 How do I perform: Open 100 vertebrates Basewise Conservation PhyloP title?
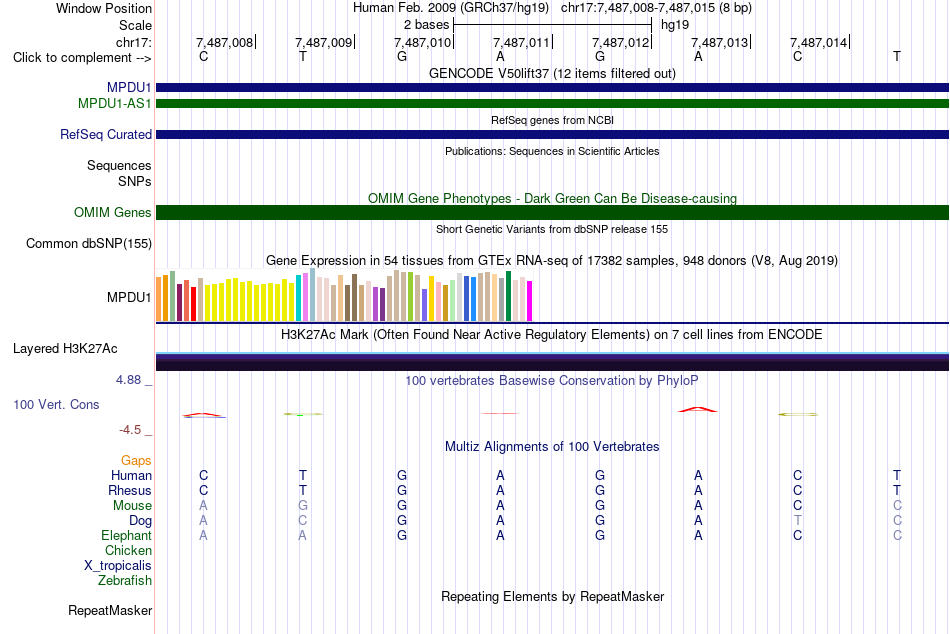point(552,381)
